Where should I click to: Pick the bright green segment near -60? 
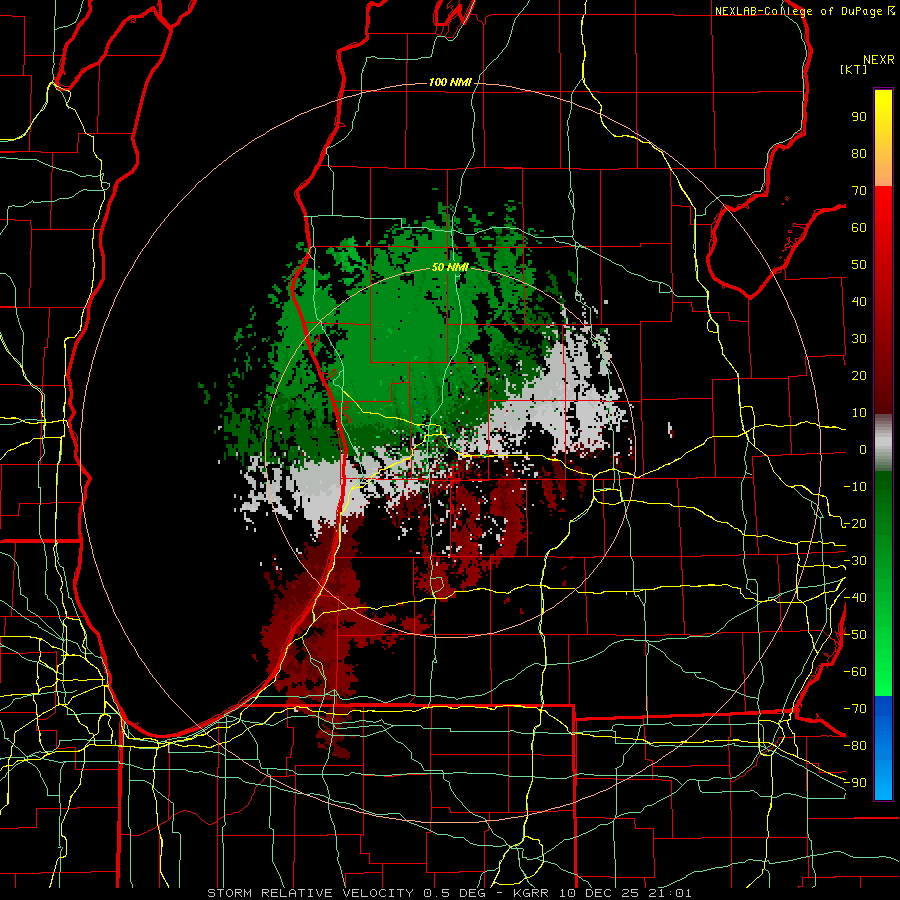pyautogui.click(x=883, y=672)
